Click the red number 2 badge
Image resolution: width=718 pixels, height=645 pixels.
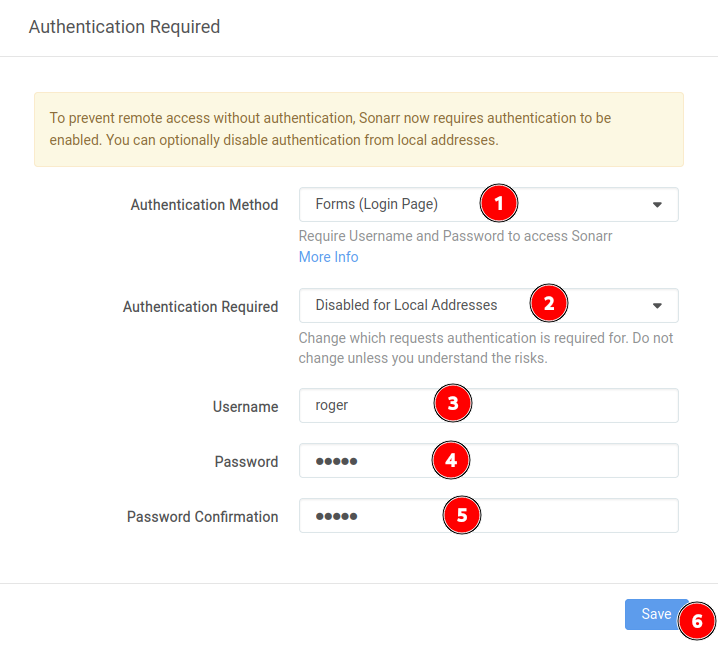point(549,303)
